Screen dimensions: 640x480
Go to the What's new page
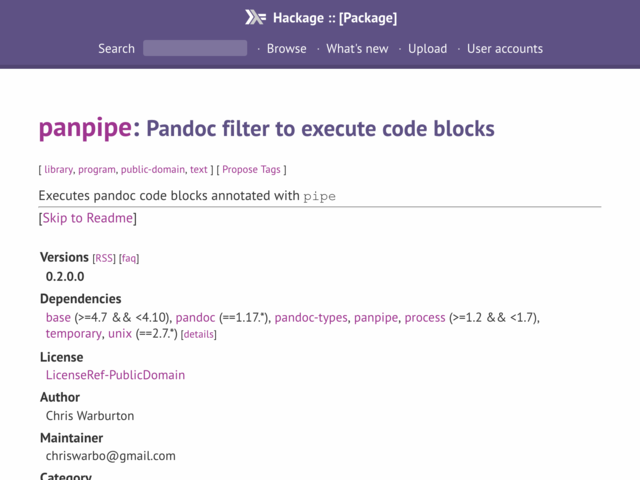pyautogui.click(x=357, y=49)
